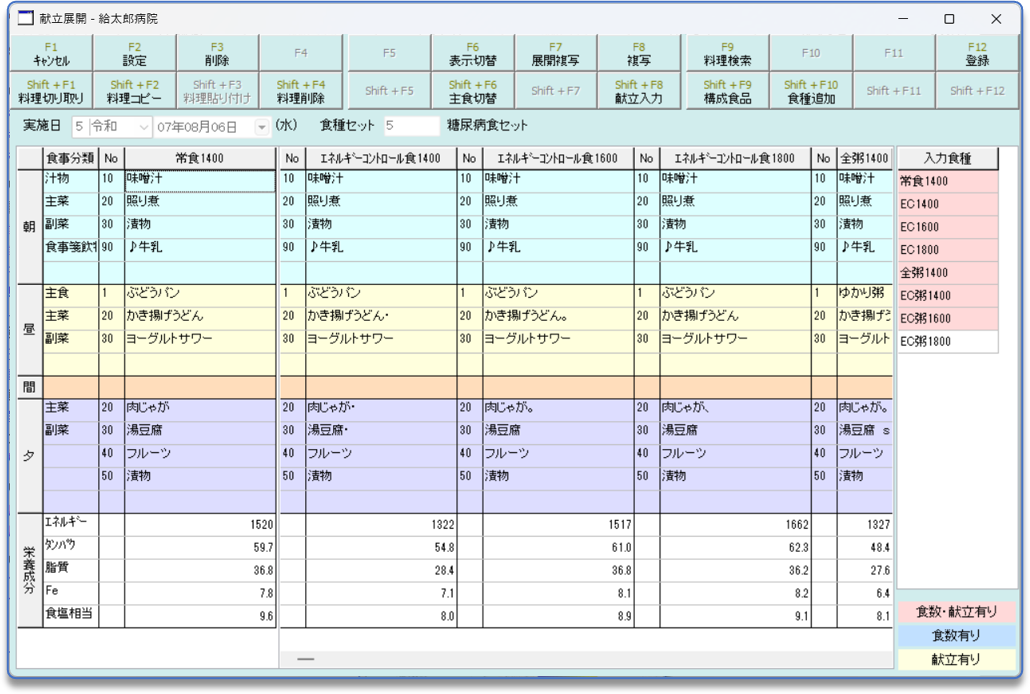Add a food type via 食種追加 (Shift+F10)
The height and width of the screenshot is (694, 1030).
point(810,89)
